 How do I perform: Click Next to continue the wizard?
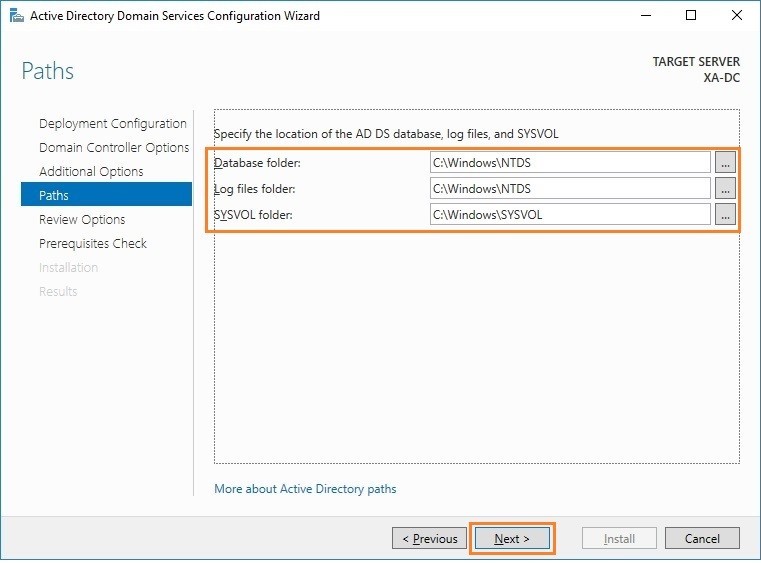click(x=512, y=538)
